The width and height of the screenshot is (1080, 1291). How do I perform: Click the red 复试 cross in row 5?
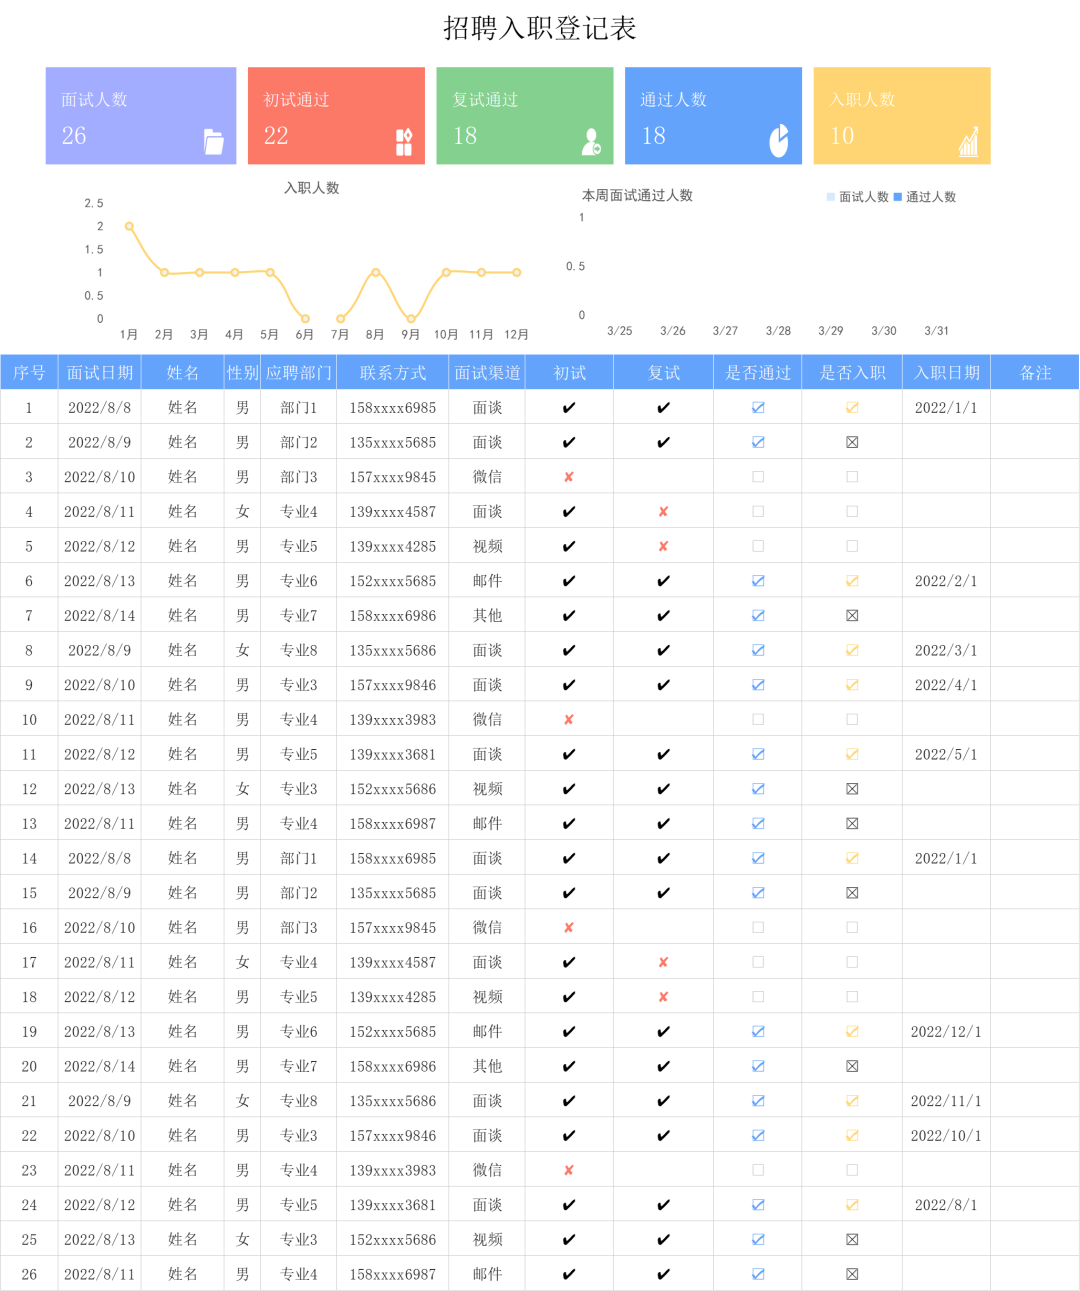point(663,546)
